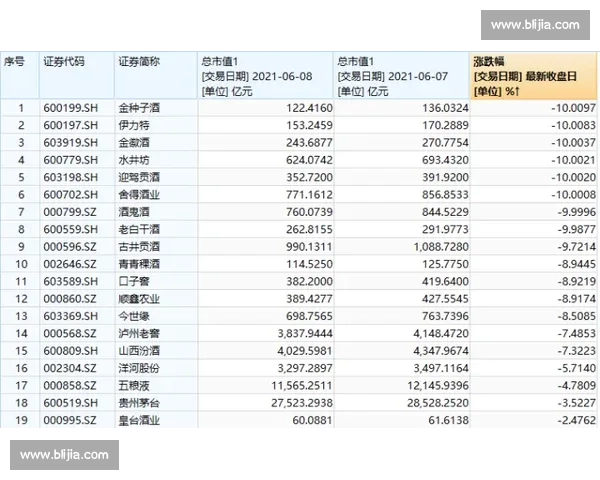
Task: Click the stock name 口子窖
Action: coord(134,281)
